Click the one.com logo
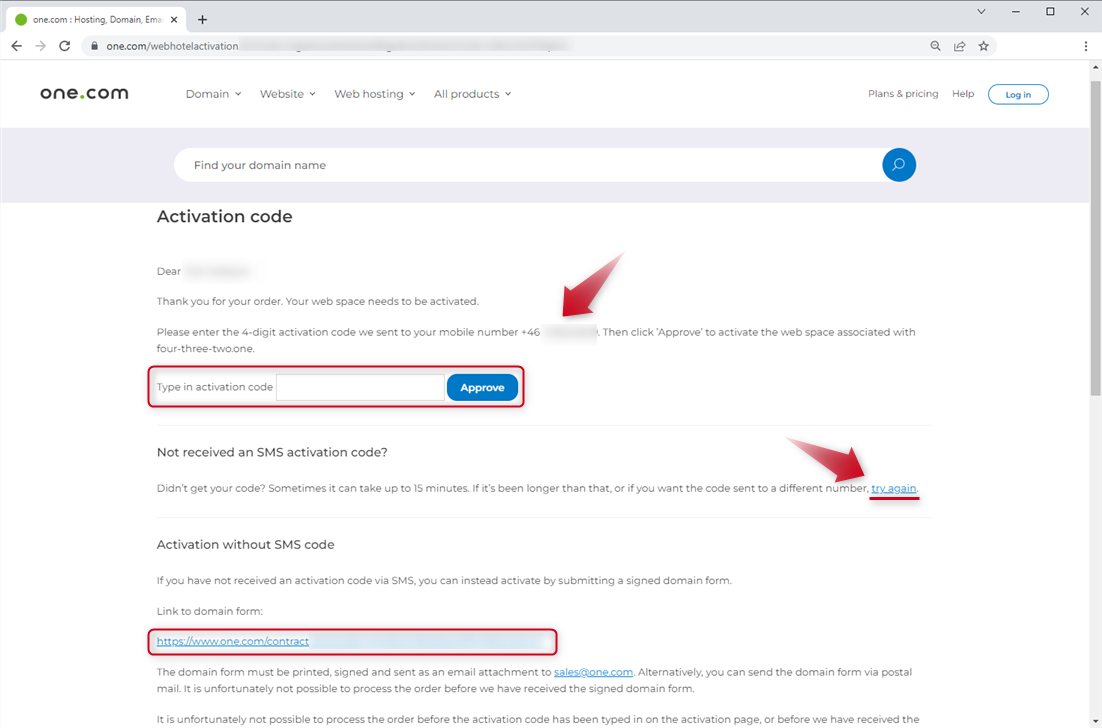The image size is (1102, 728). (x=84, y=93)
